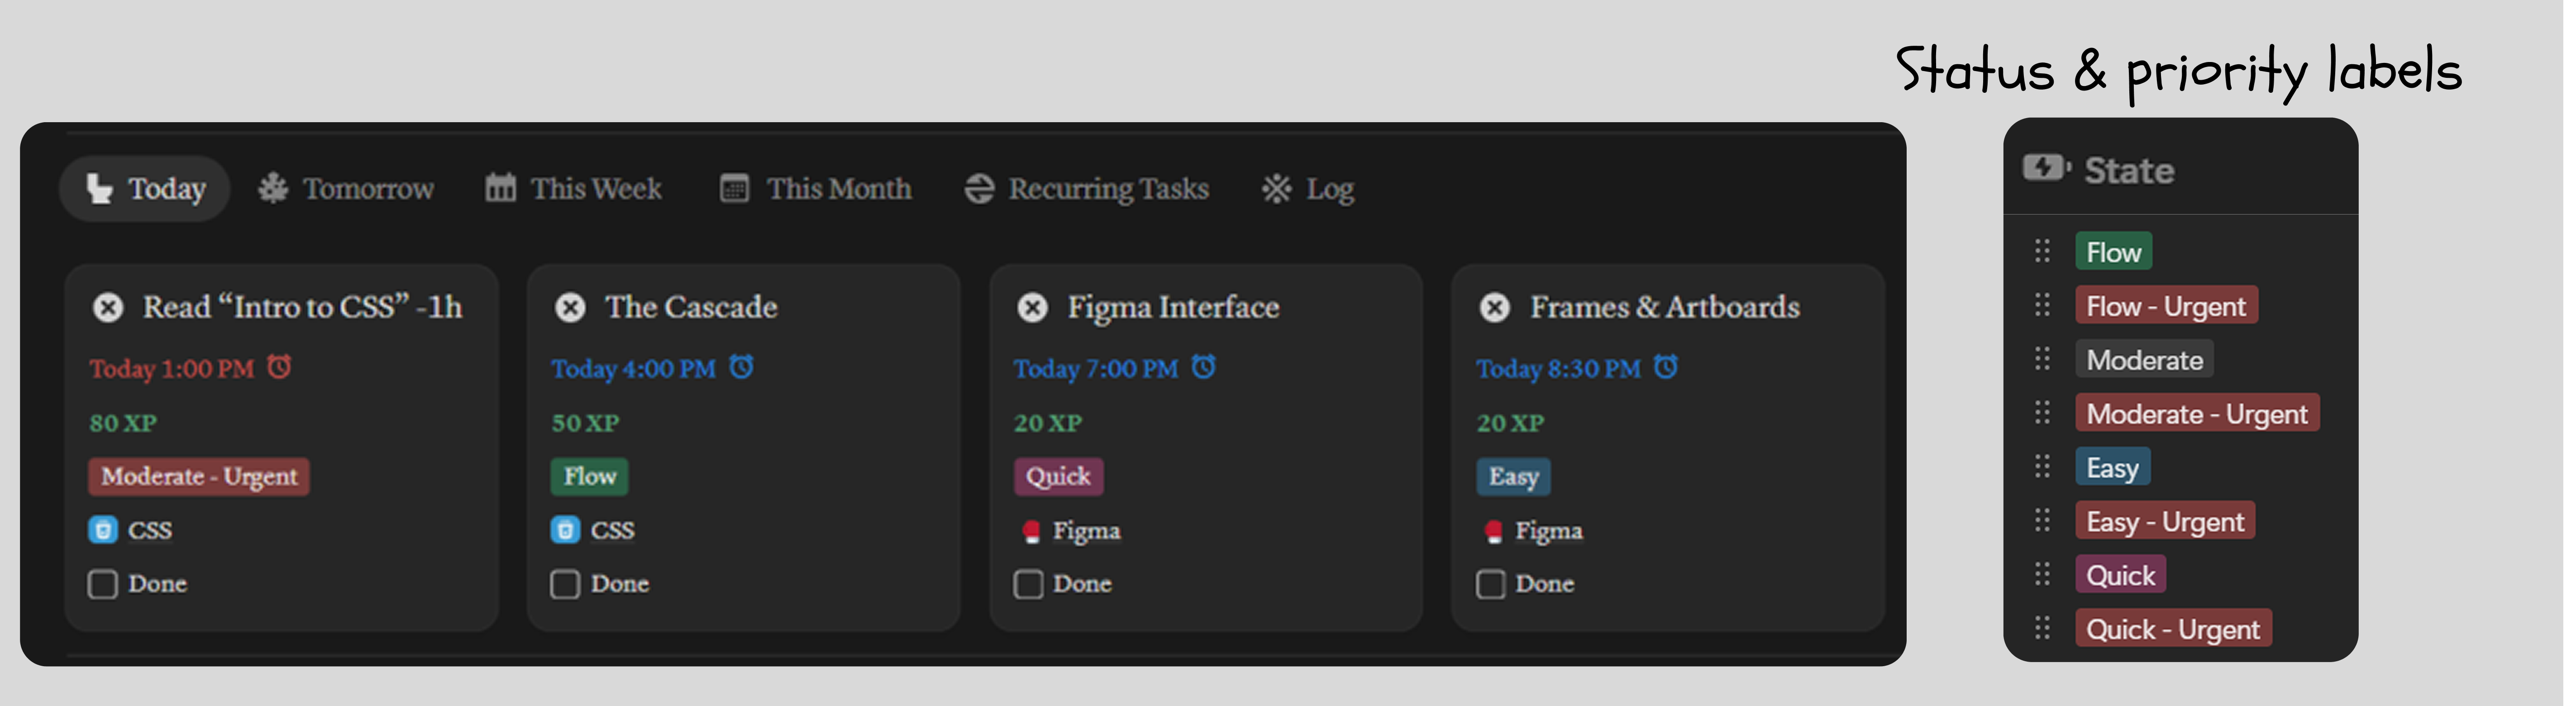Click drag handle beside Quick label

click(2042, 574)
